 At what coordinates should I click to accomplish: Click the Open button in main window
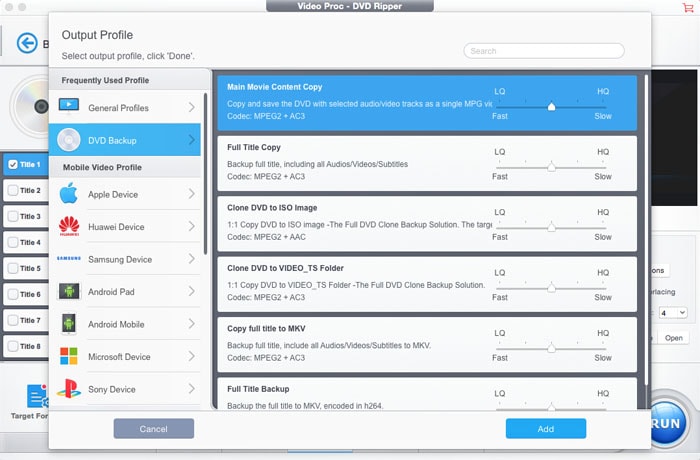point(673,338)
